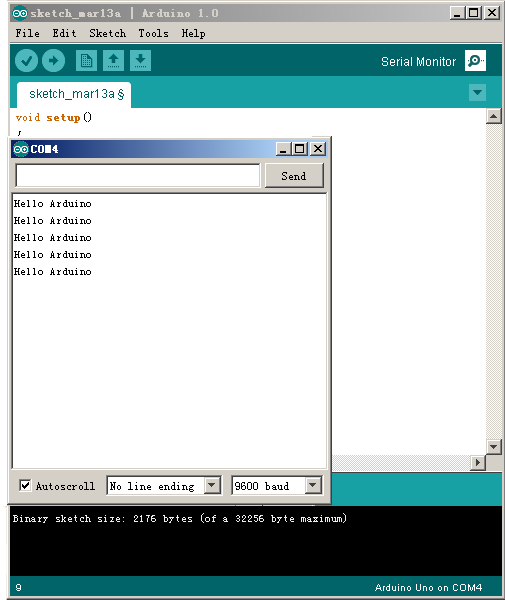505x600 pixels.
Task: Click the Arduino logo in main title bar
Action: click(20, 13)
